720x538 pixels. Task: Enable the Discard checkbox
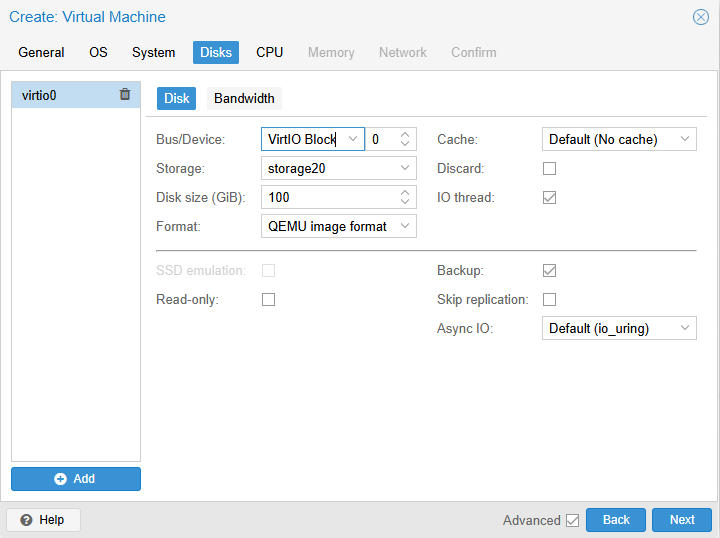549,169
